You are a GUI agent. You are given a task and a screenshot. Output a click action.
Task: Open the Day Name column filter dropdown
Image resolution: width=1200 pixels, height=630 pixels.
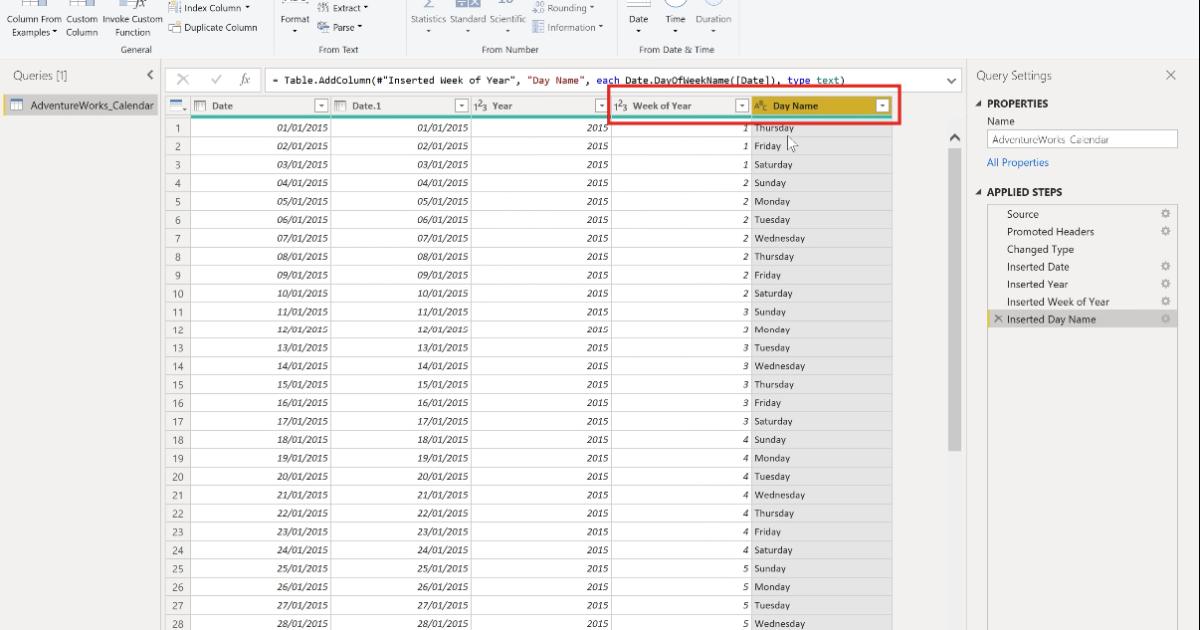coord(881,104)
